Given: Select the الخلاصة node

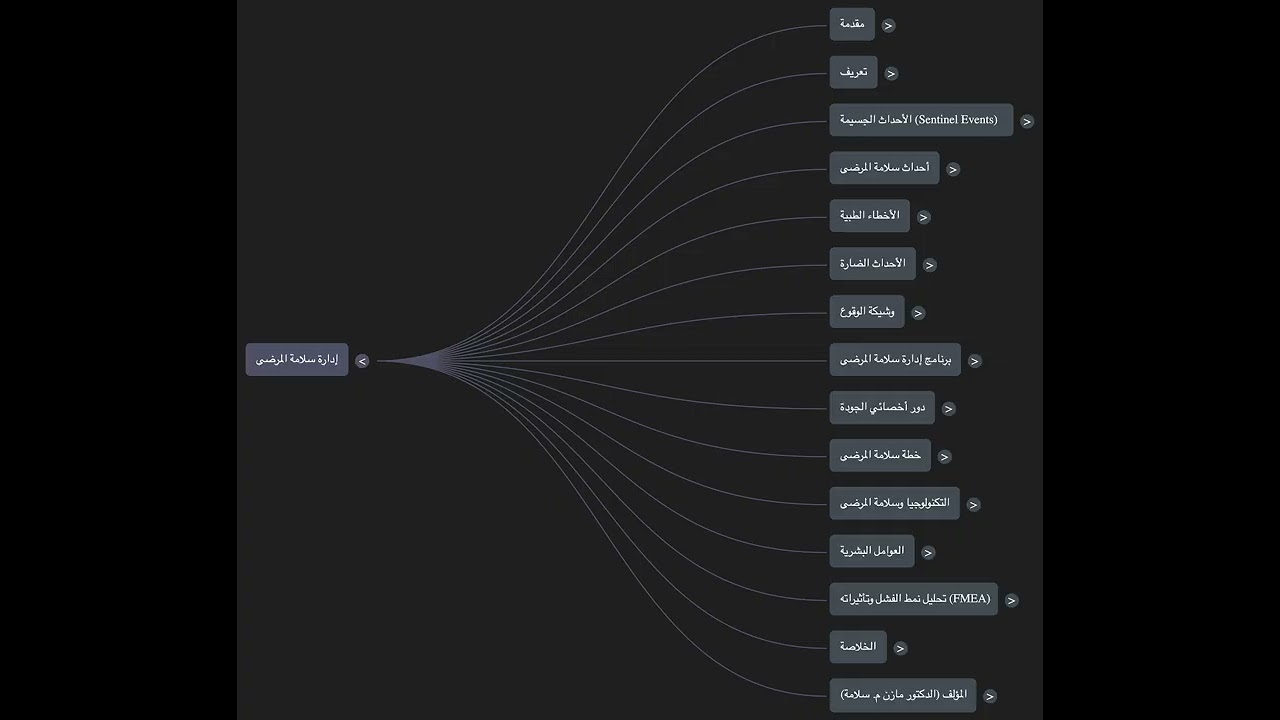Looking at the screenshot, I should click(858, 647).
